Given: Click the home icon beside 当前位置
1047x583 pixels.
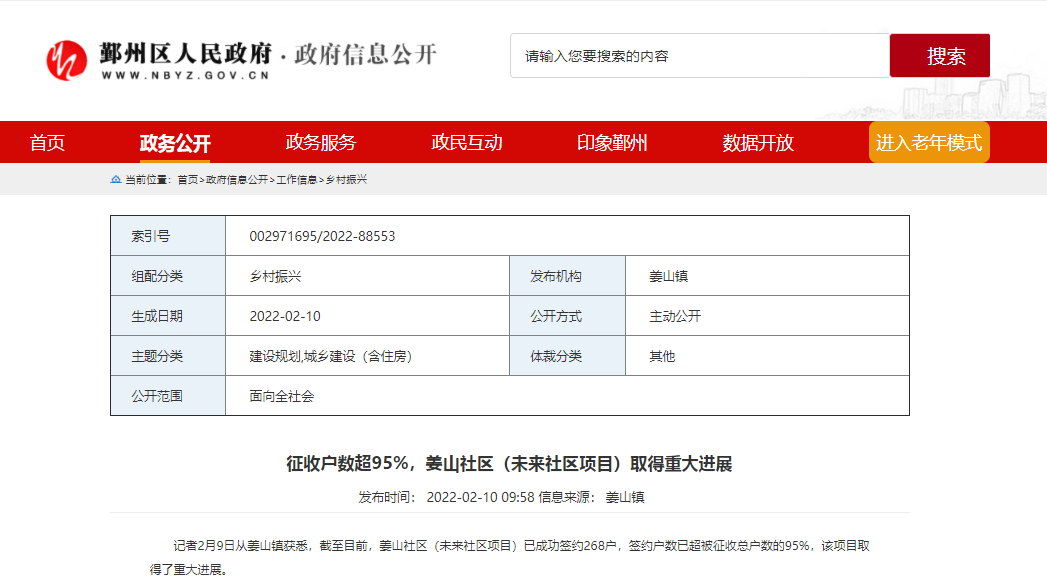Looking at the screenshot, I should coord(116,180).
